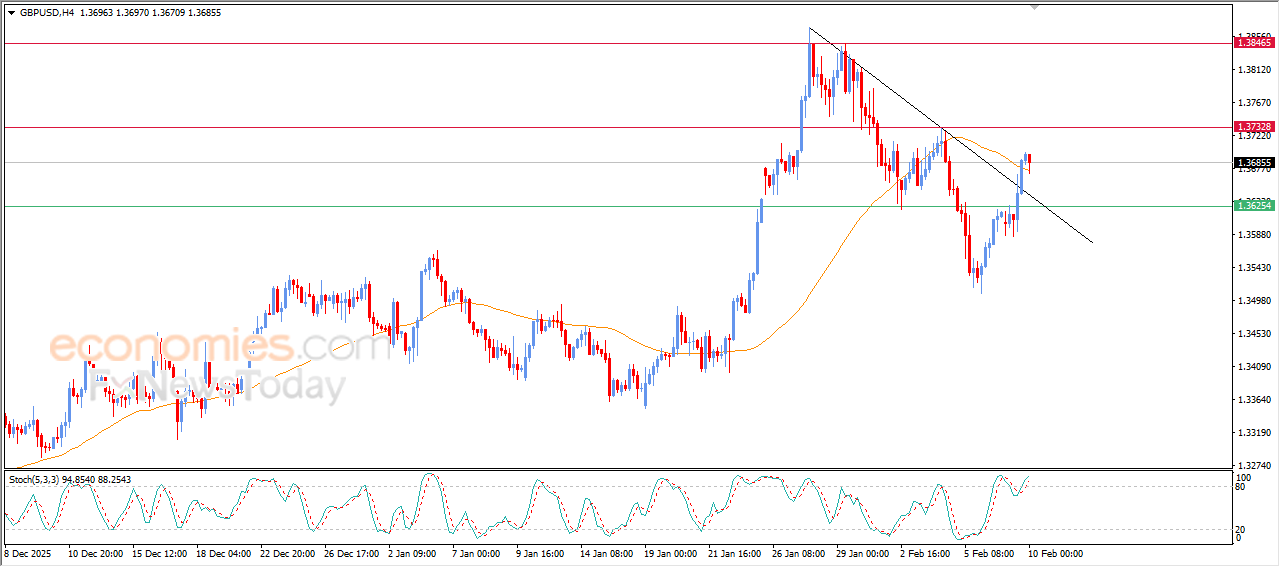Click the 1.34530 price axis label
1280x567 pixels.
[1253, 334]
